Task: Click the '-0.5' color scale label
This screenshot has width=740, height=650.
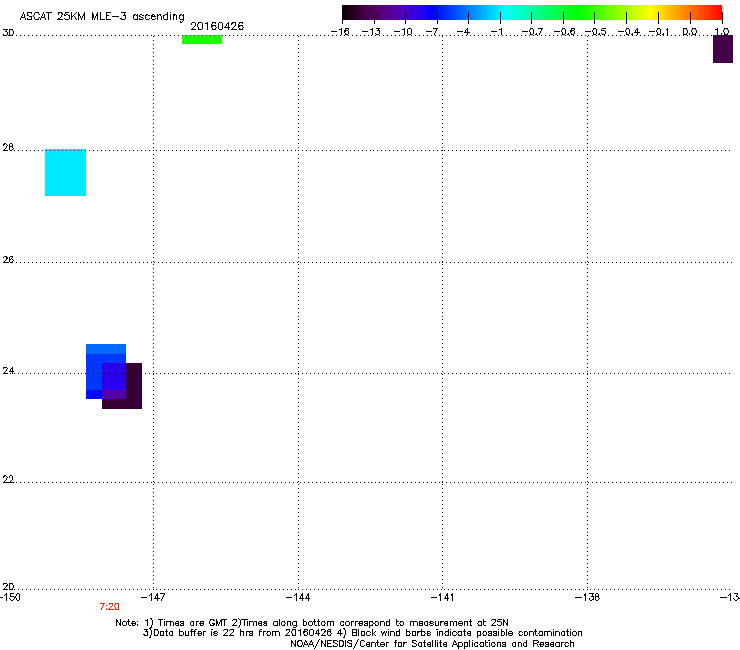Action: pyautogui.click(x=596, y=32)
